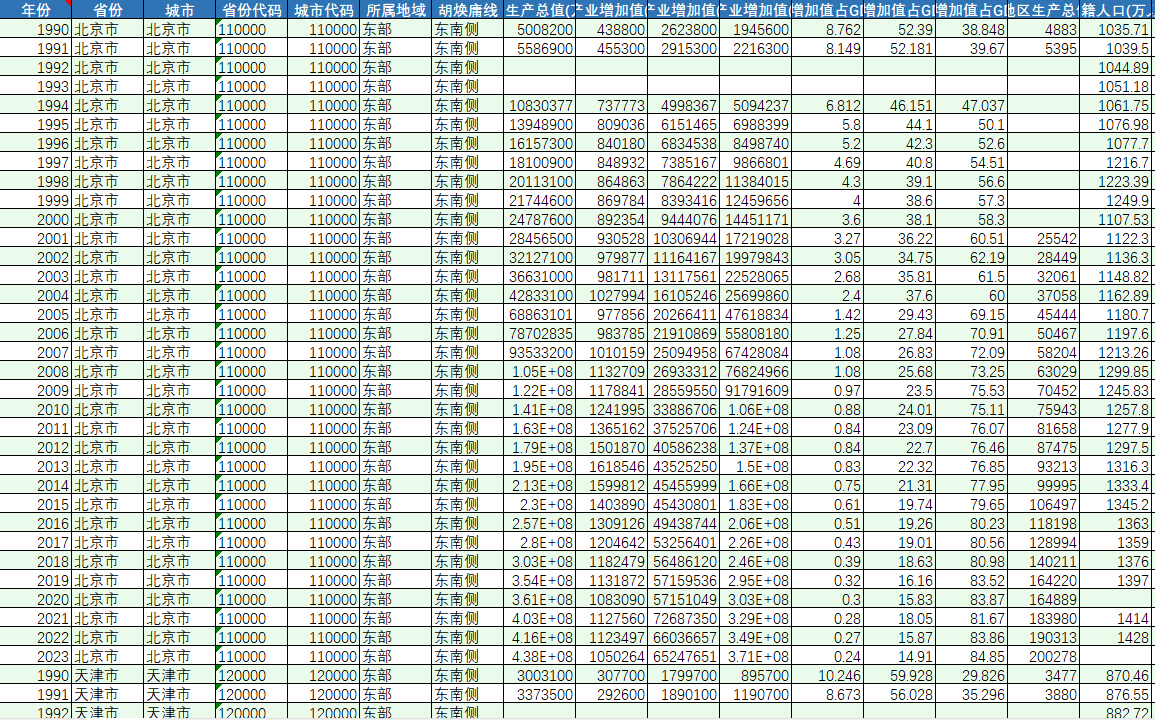
Task: Click the 省份代码 header cell
Action: pos(251,10)
